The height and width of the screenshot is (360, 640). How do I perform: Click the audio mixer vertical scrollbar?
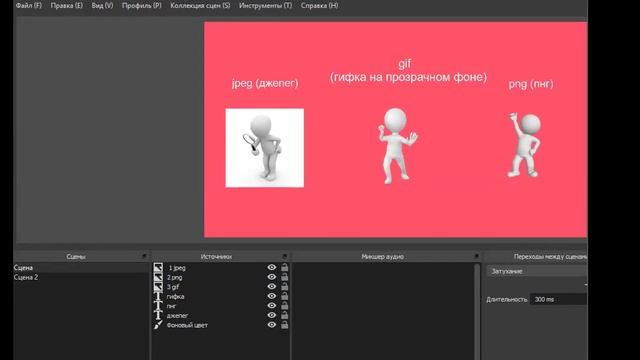pyautogui.click(x=477, y=311)
